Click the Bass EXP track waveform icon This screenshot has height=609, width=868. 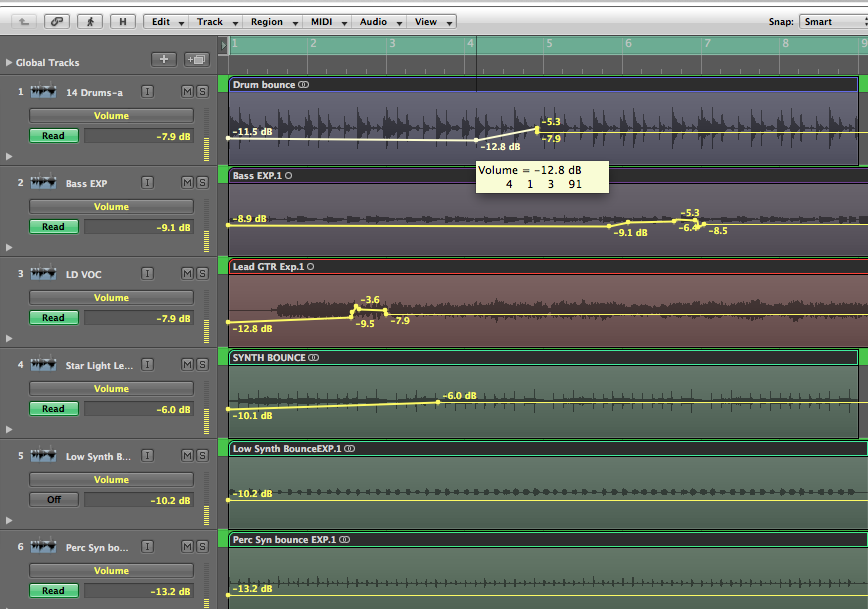click(43, 182)
